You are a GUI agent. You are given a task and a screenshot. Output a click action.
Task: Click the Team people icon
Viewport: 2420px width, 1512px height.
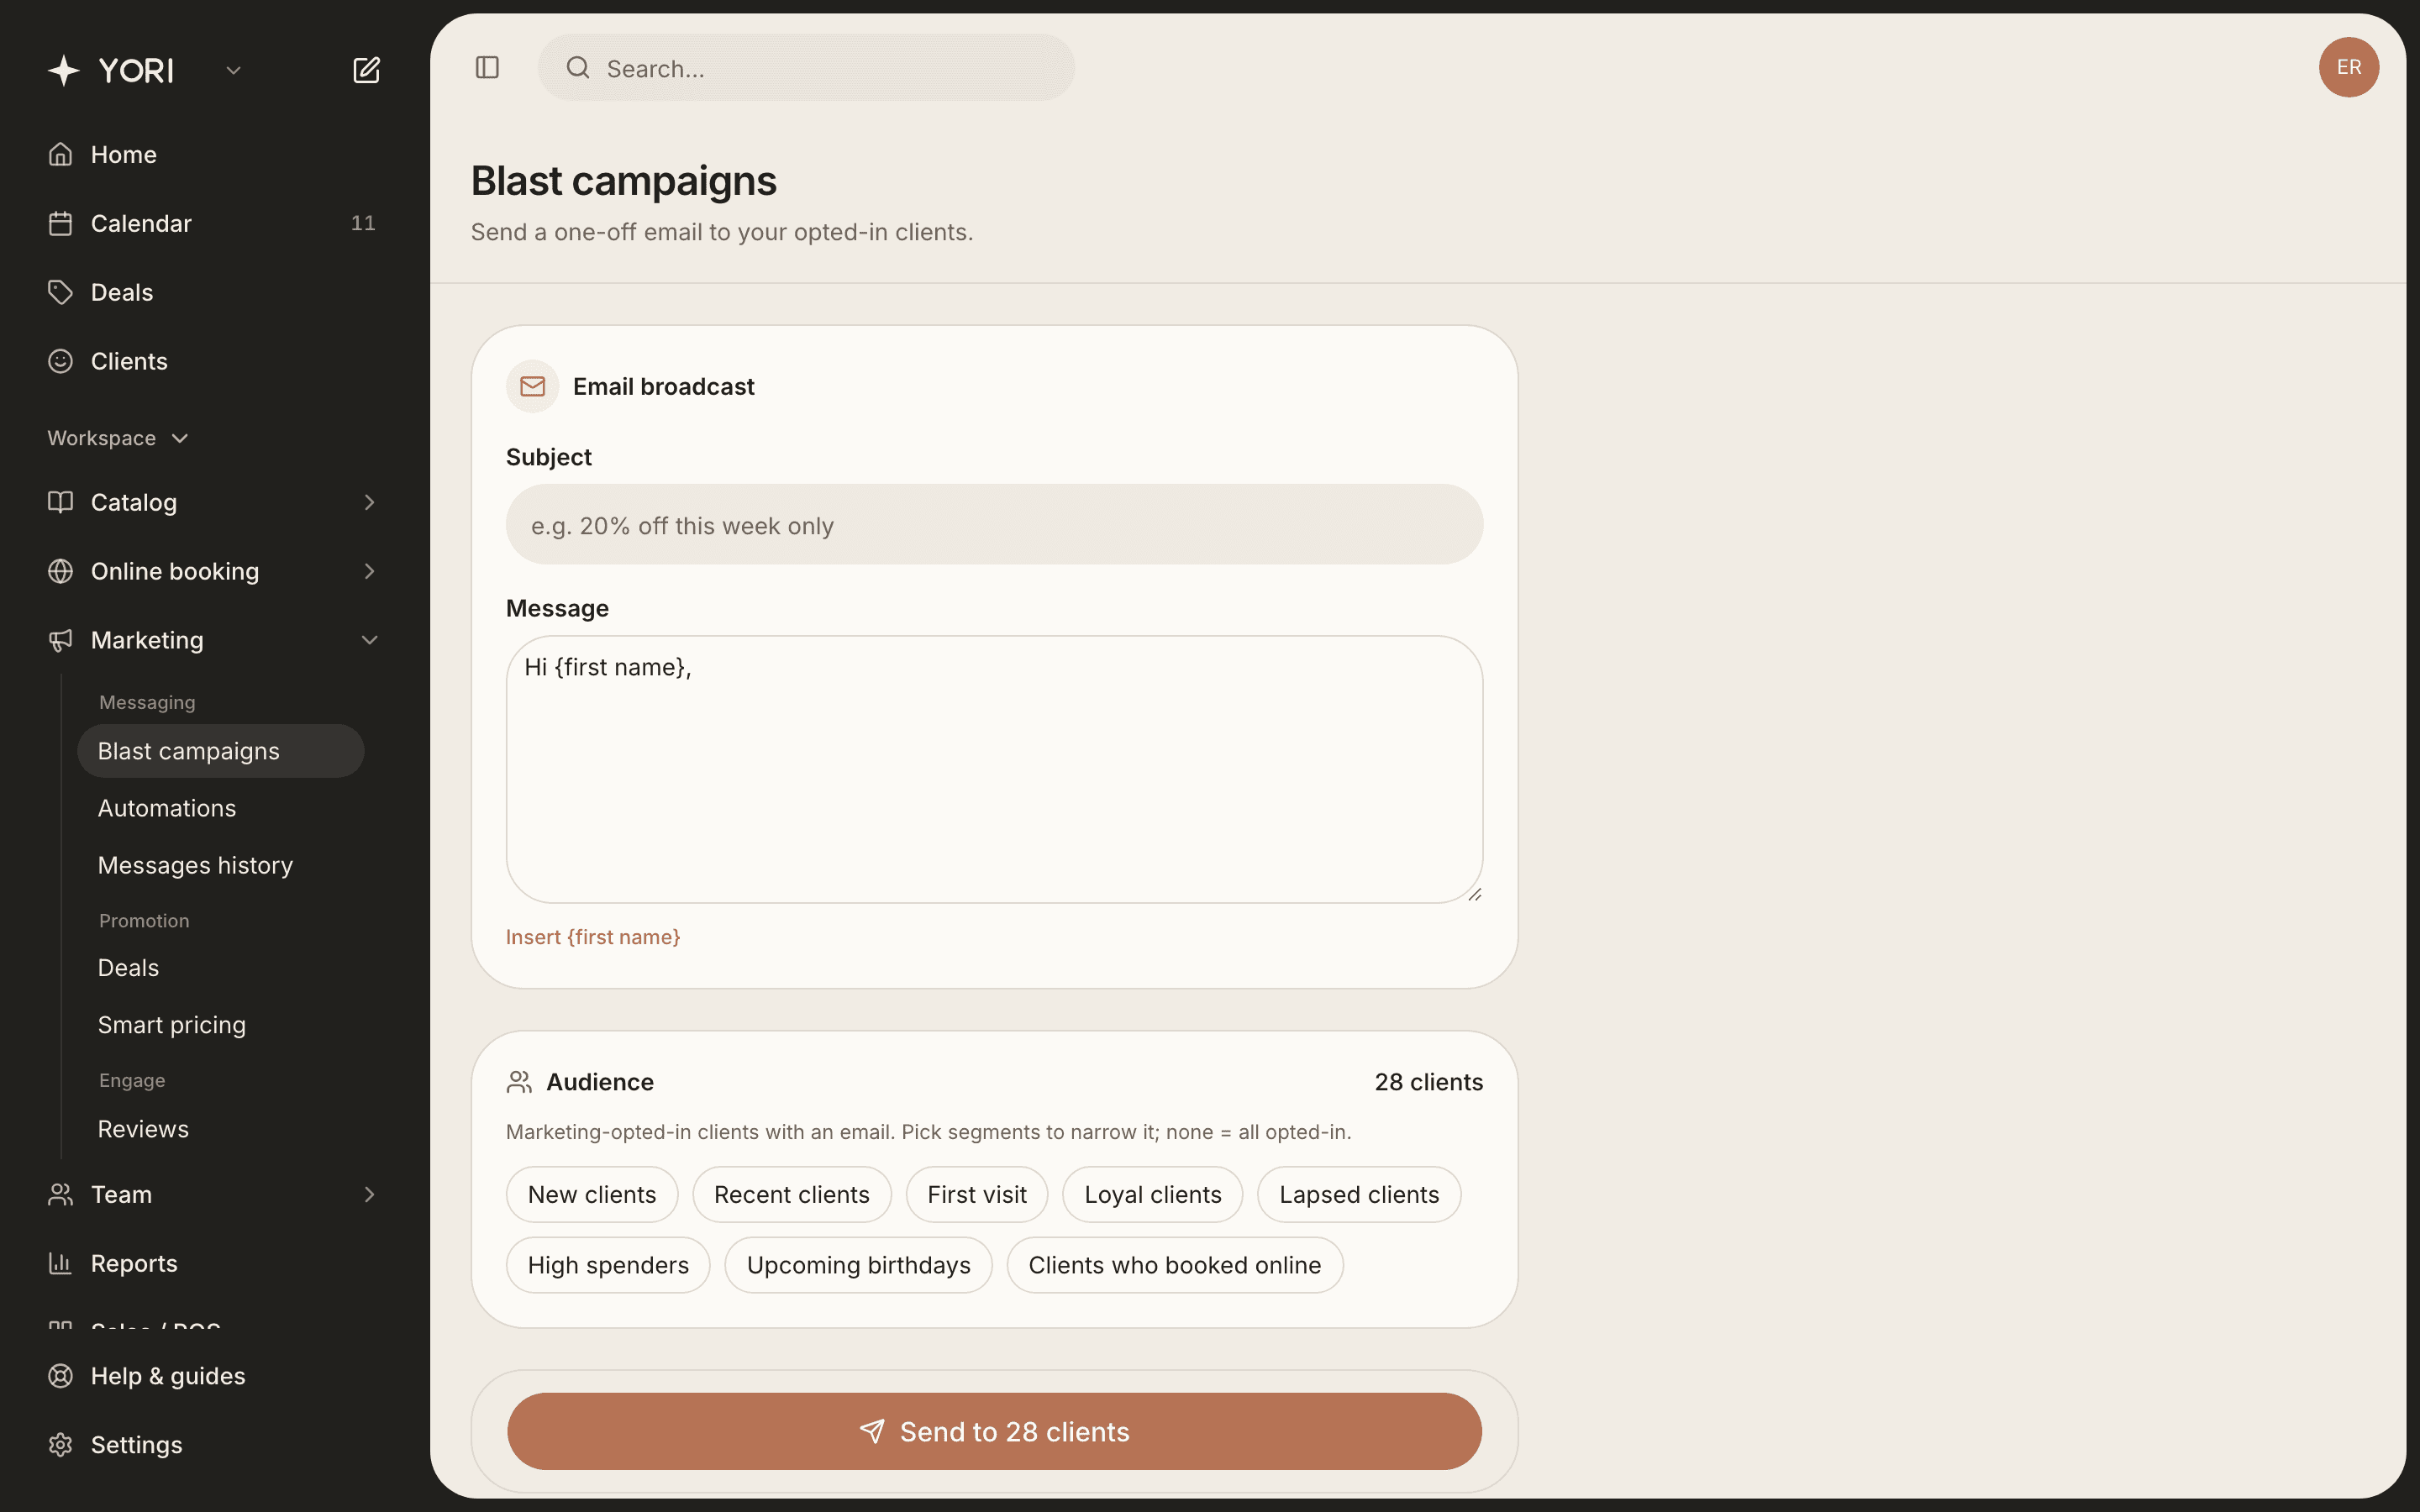pyautogui.click(x=61, y=1194)
